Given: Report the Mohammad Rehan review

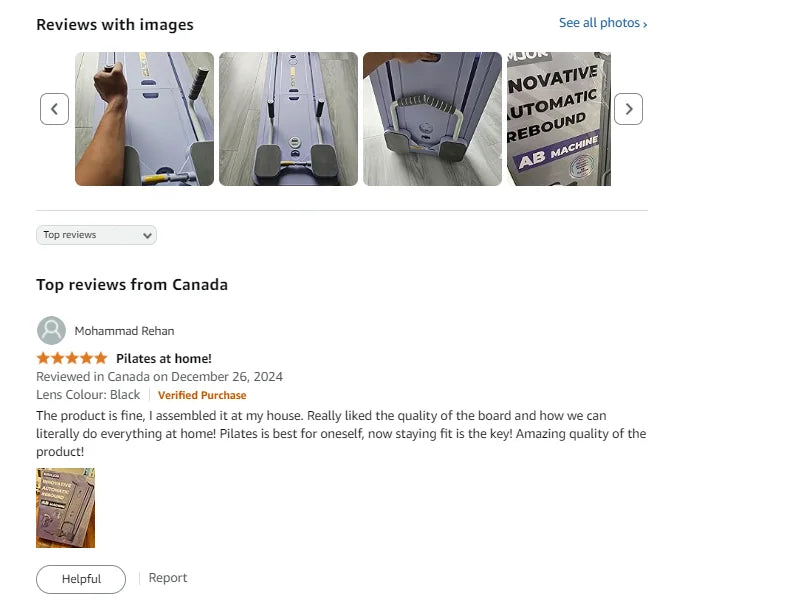Looking at the screenshot, I should click(x=168, y=578).
